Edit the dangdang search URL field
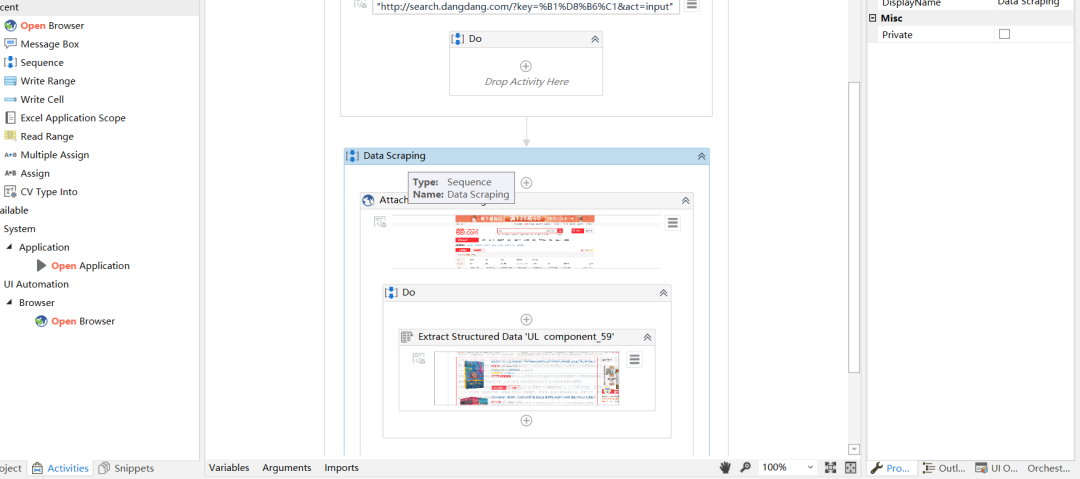Viewport: 1080px width, 479px height. point(524,6)
